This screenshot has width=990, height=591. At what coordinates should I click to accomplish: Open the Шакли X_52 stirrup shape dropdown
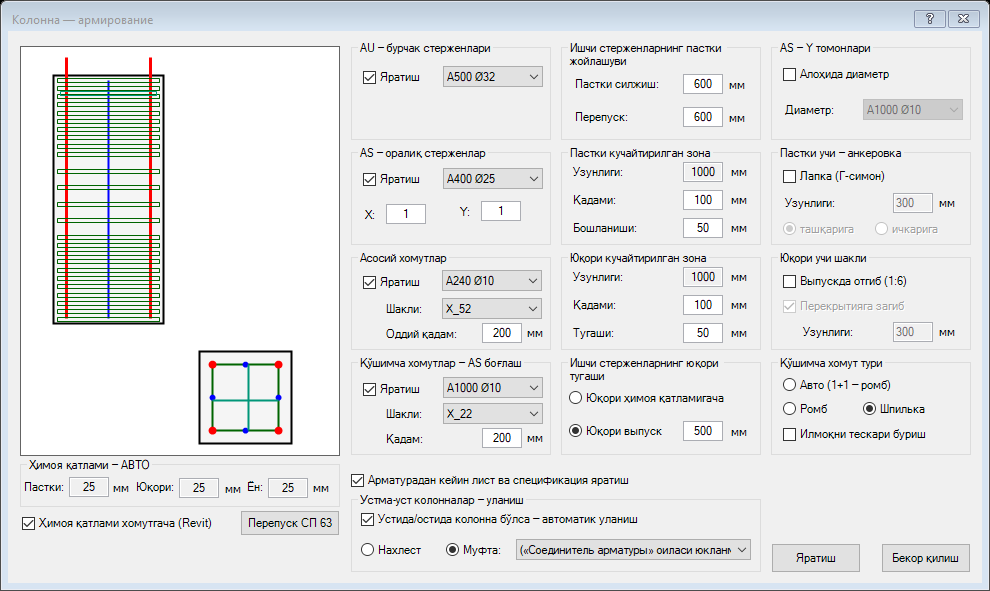[491, 309]
